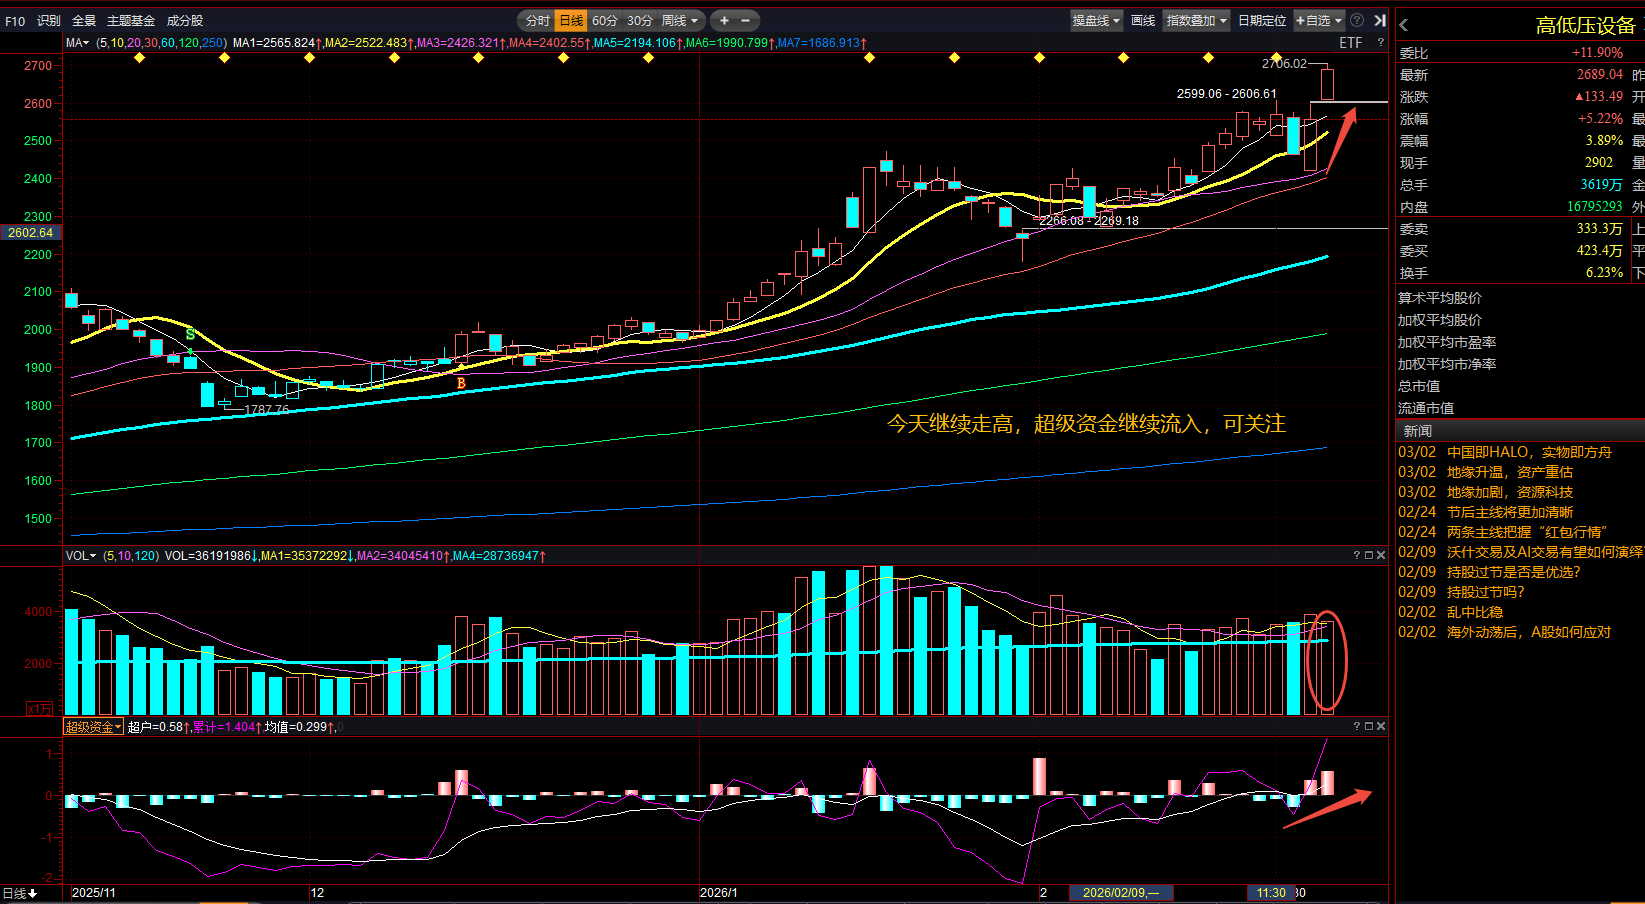The image size is (1645, 904).
Task: Click the first yellow diamond marker on chart
Action: (139, 58)
